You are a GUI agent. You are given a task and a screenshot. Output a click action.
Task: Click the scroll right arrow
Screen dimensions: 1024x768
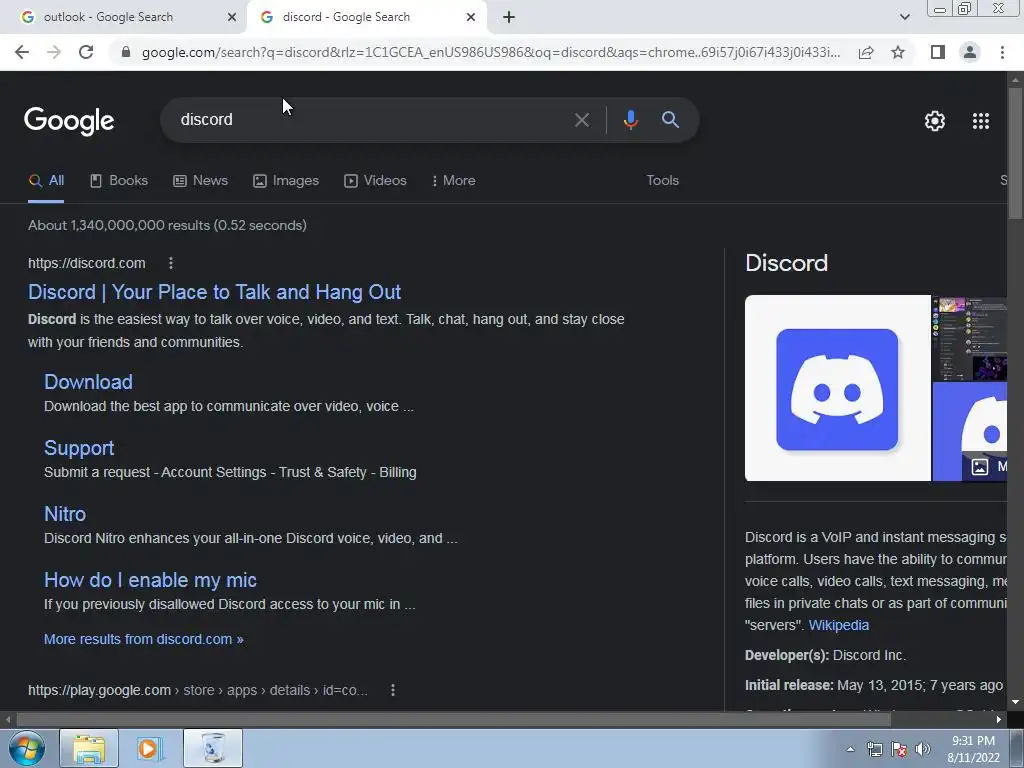coord(999,720)
